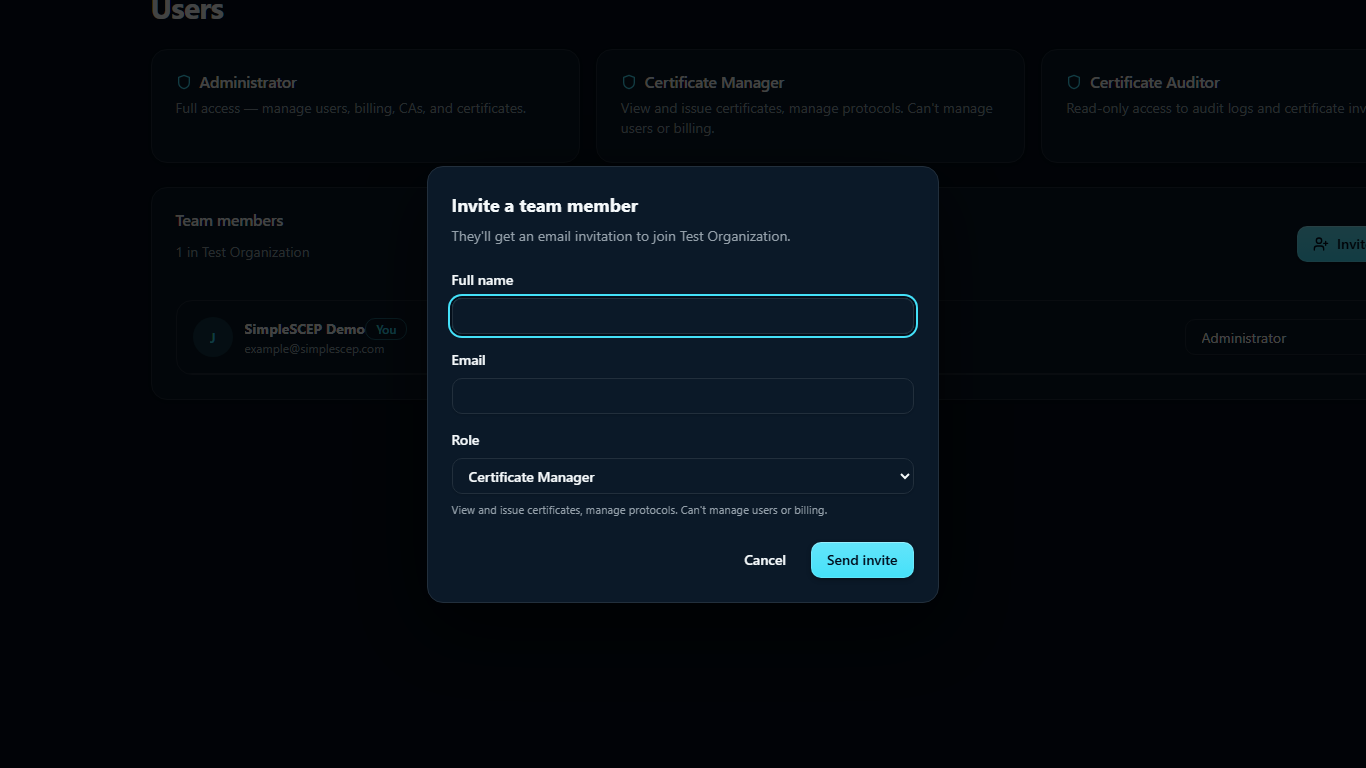The height and width of the screenshot is (768, 1366).
Task: Click the Certificate Manager shield icon
Action: coord(629,82)
